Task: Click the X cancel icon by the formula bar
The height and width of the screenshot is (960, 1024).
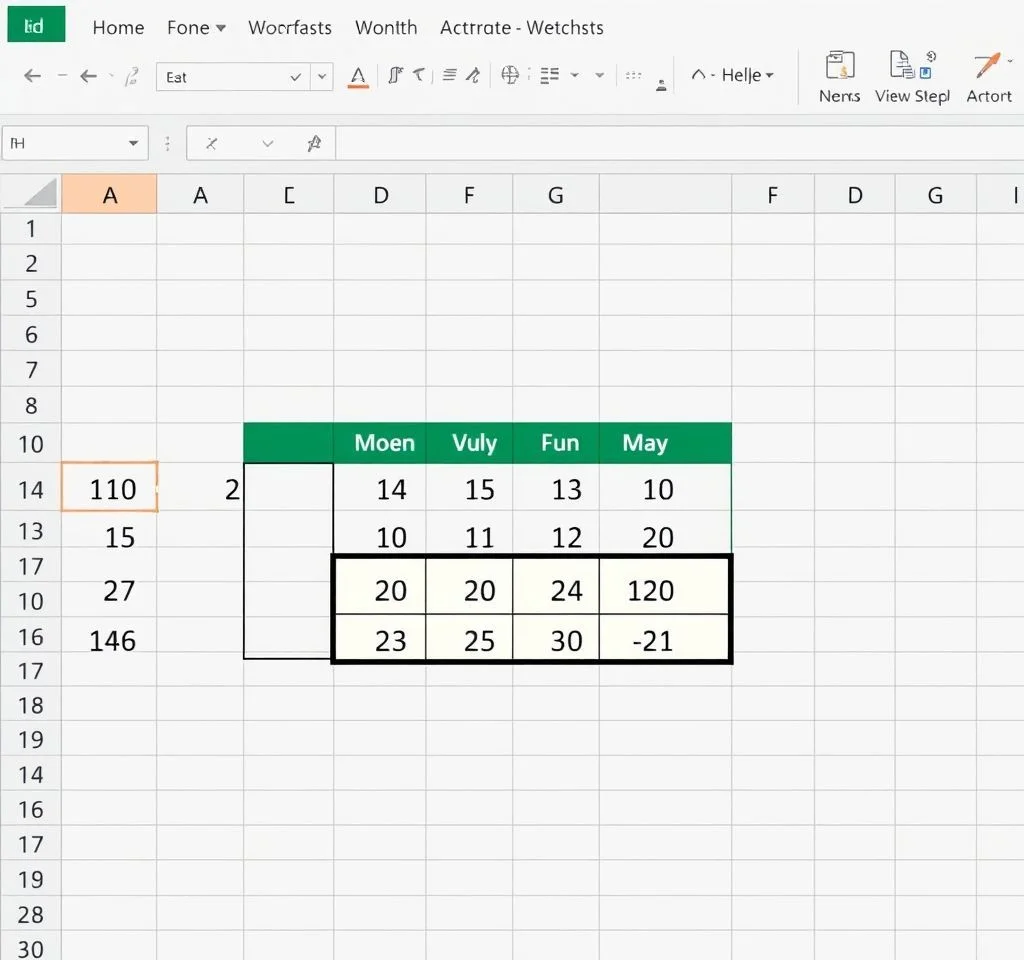Action: click(x=211, y=144)
